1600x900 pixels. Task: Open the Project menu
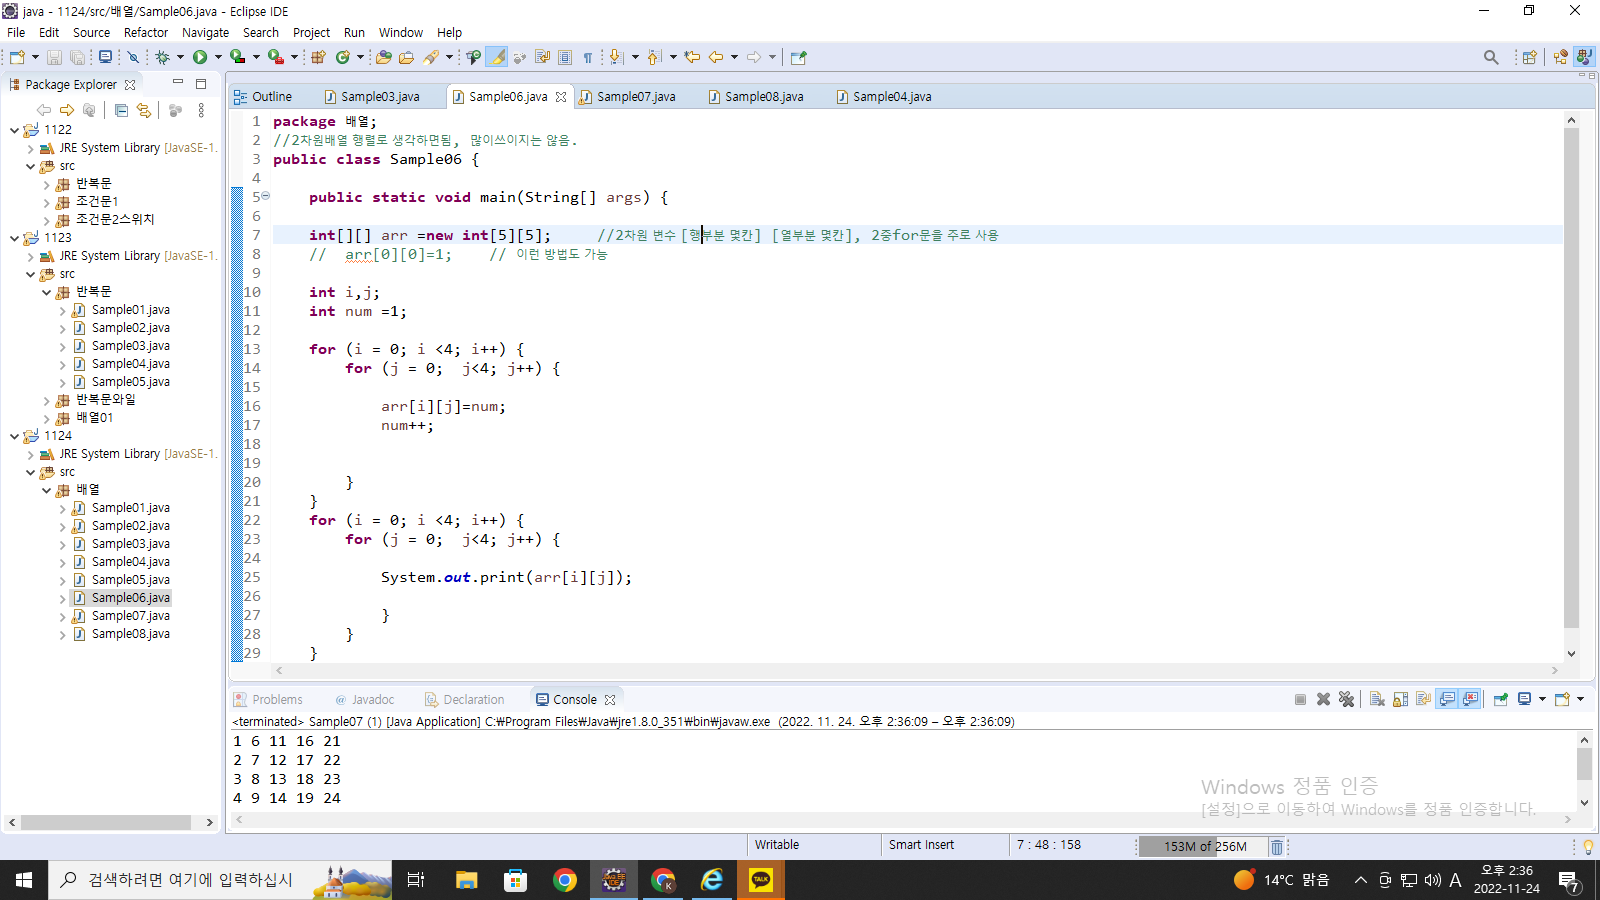click(x=311, y=32)
